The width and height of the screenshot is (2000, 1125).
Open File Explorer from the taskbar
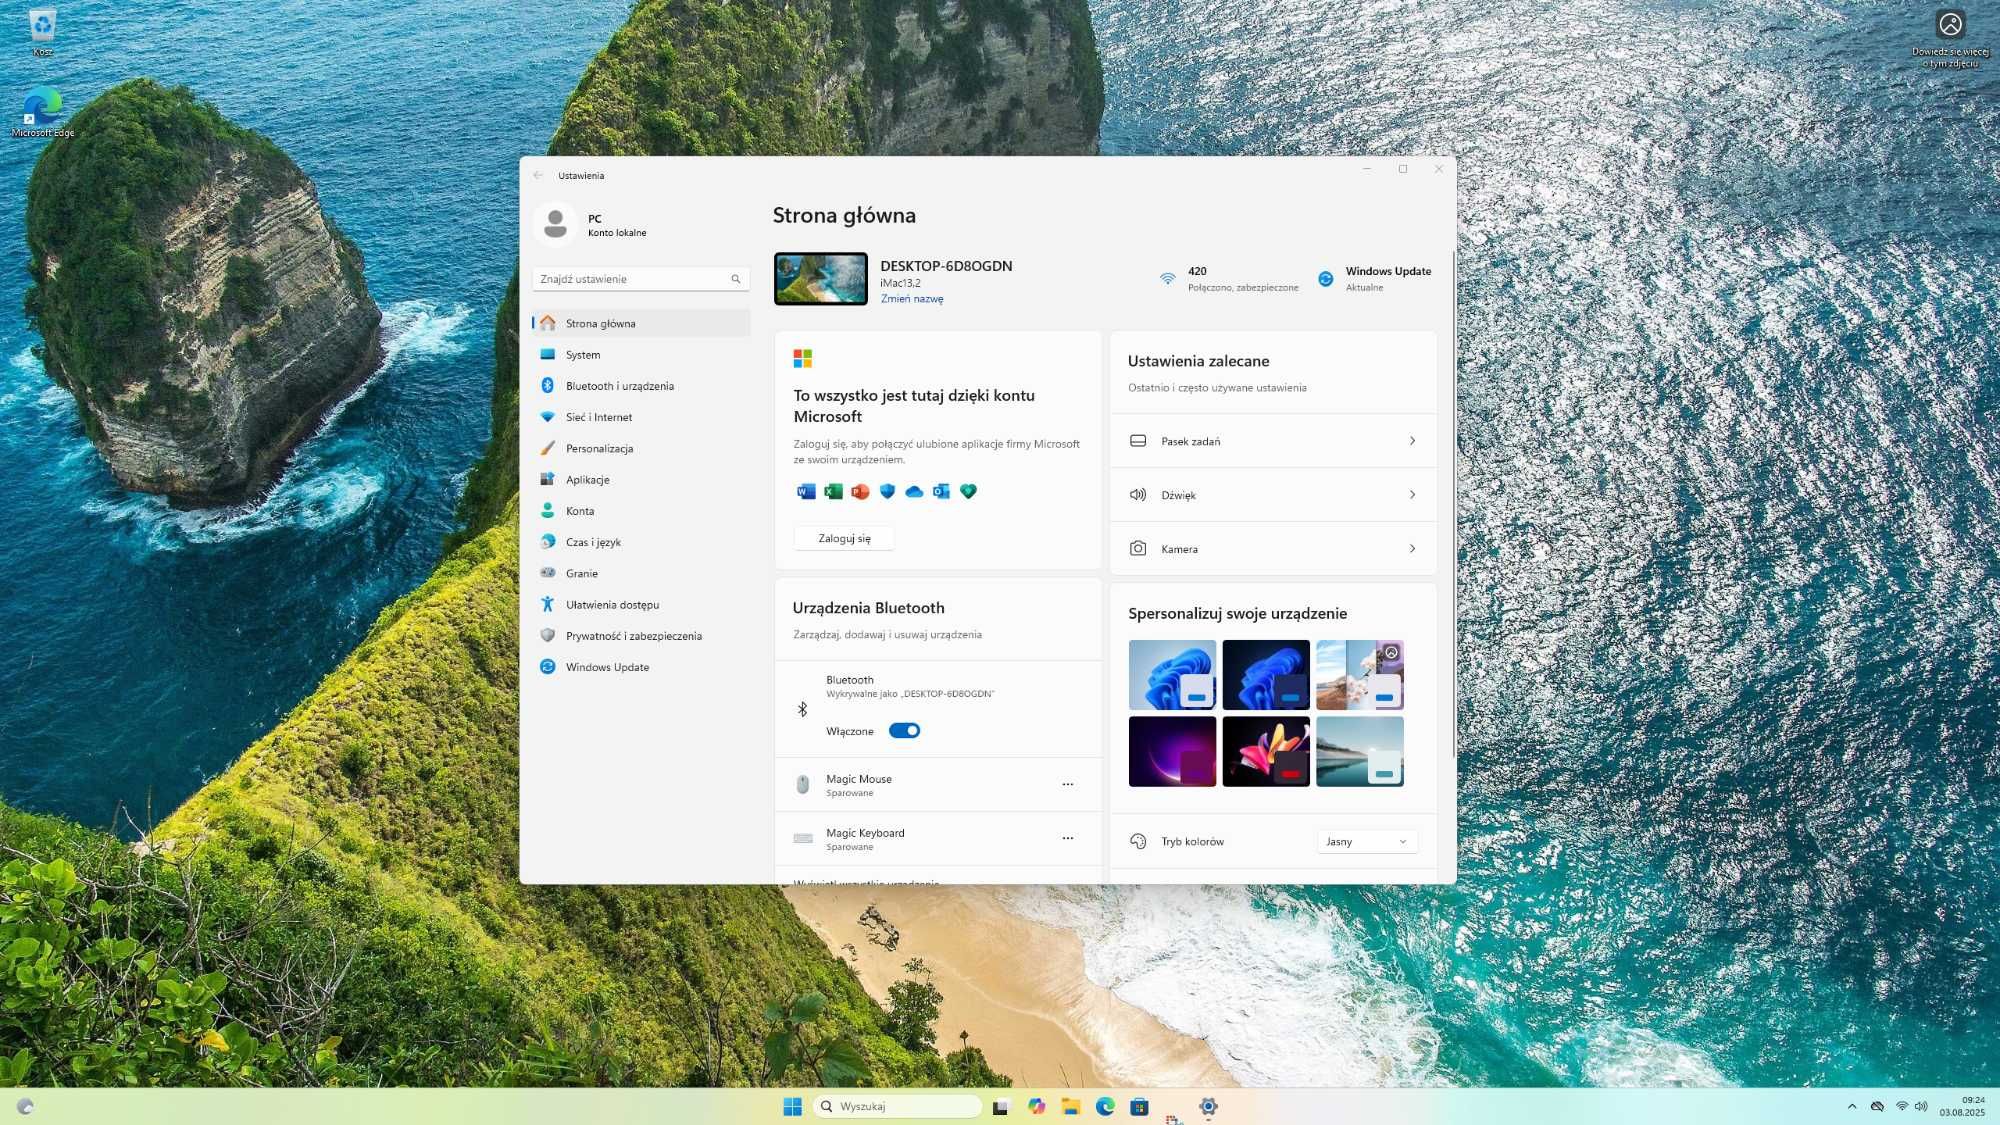point(1071,1106)
